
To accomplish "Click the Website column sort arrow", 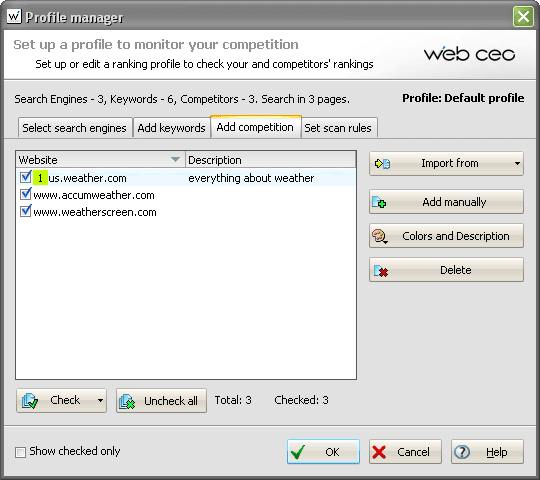I will [175, 159].
